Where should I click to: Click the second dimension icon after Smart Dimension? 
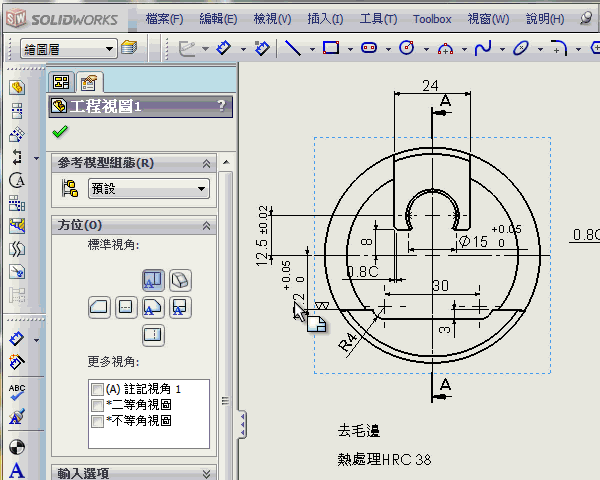[x=262, y=48]
